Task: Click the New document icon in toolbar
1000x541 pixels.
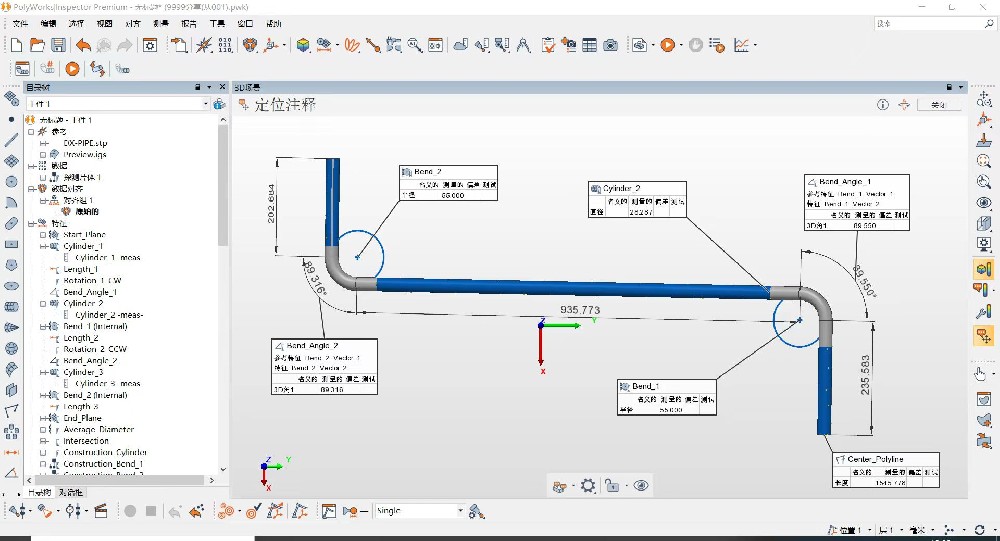Action: coord(15,45)
